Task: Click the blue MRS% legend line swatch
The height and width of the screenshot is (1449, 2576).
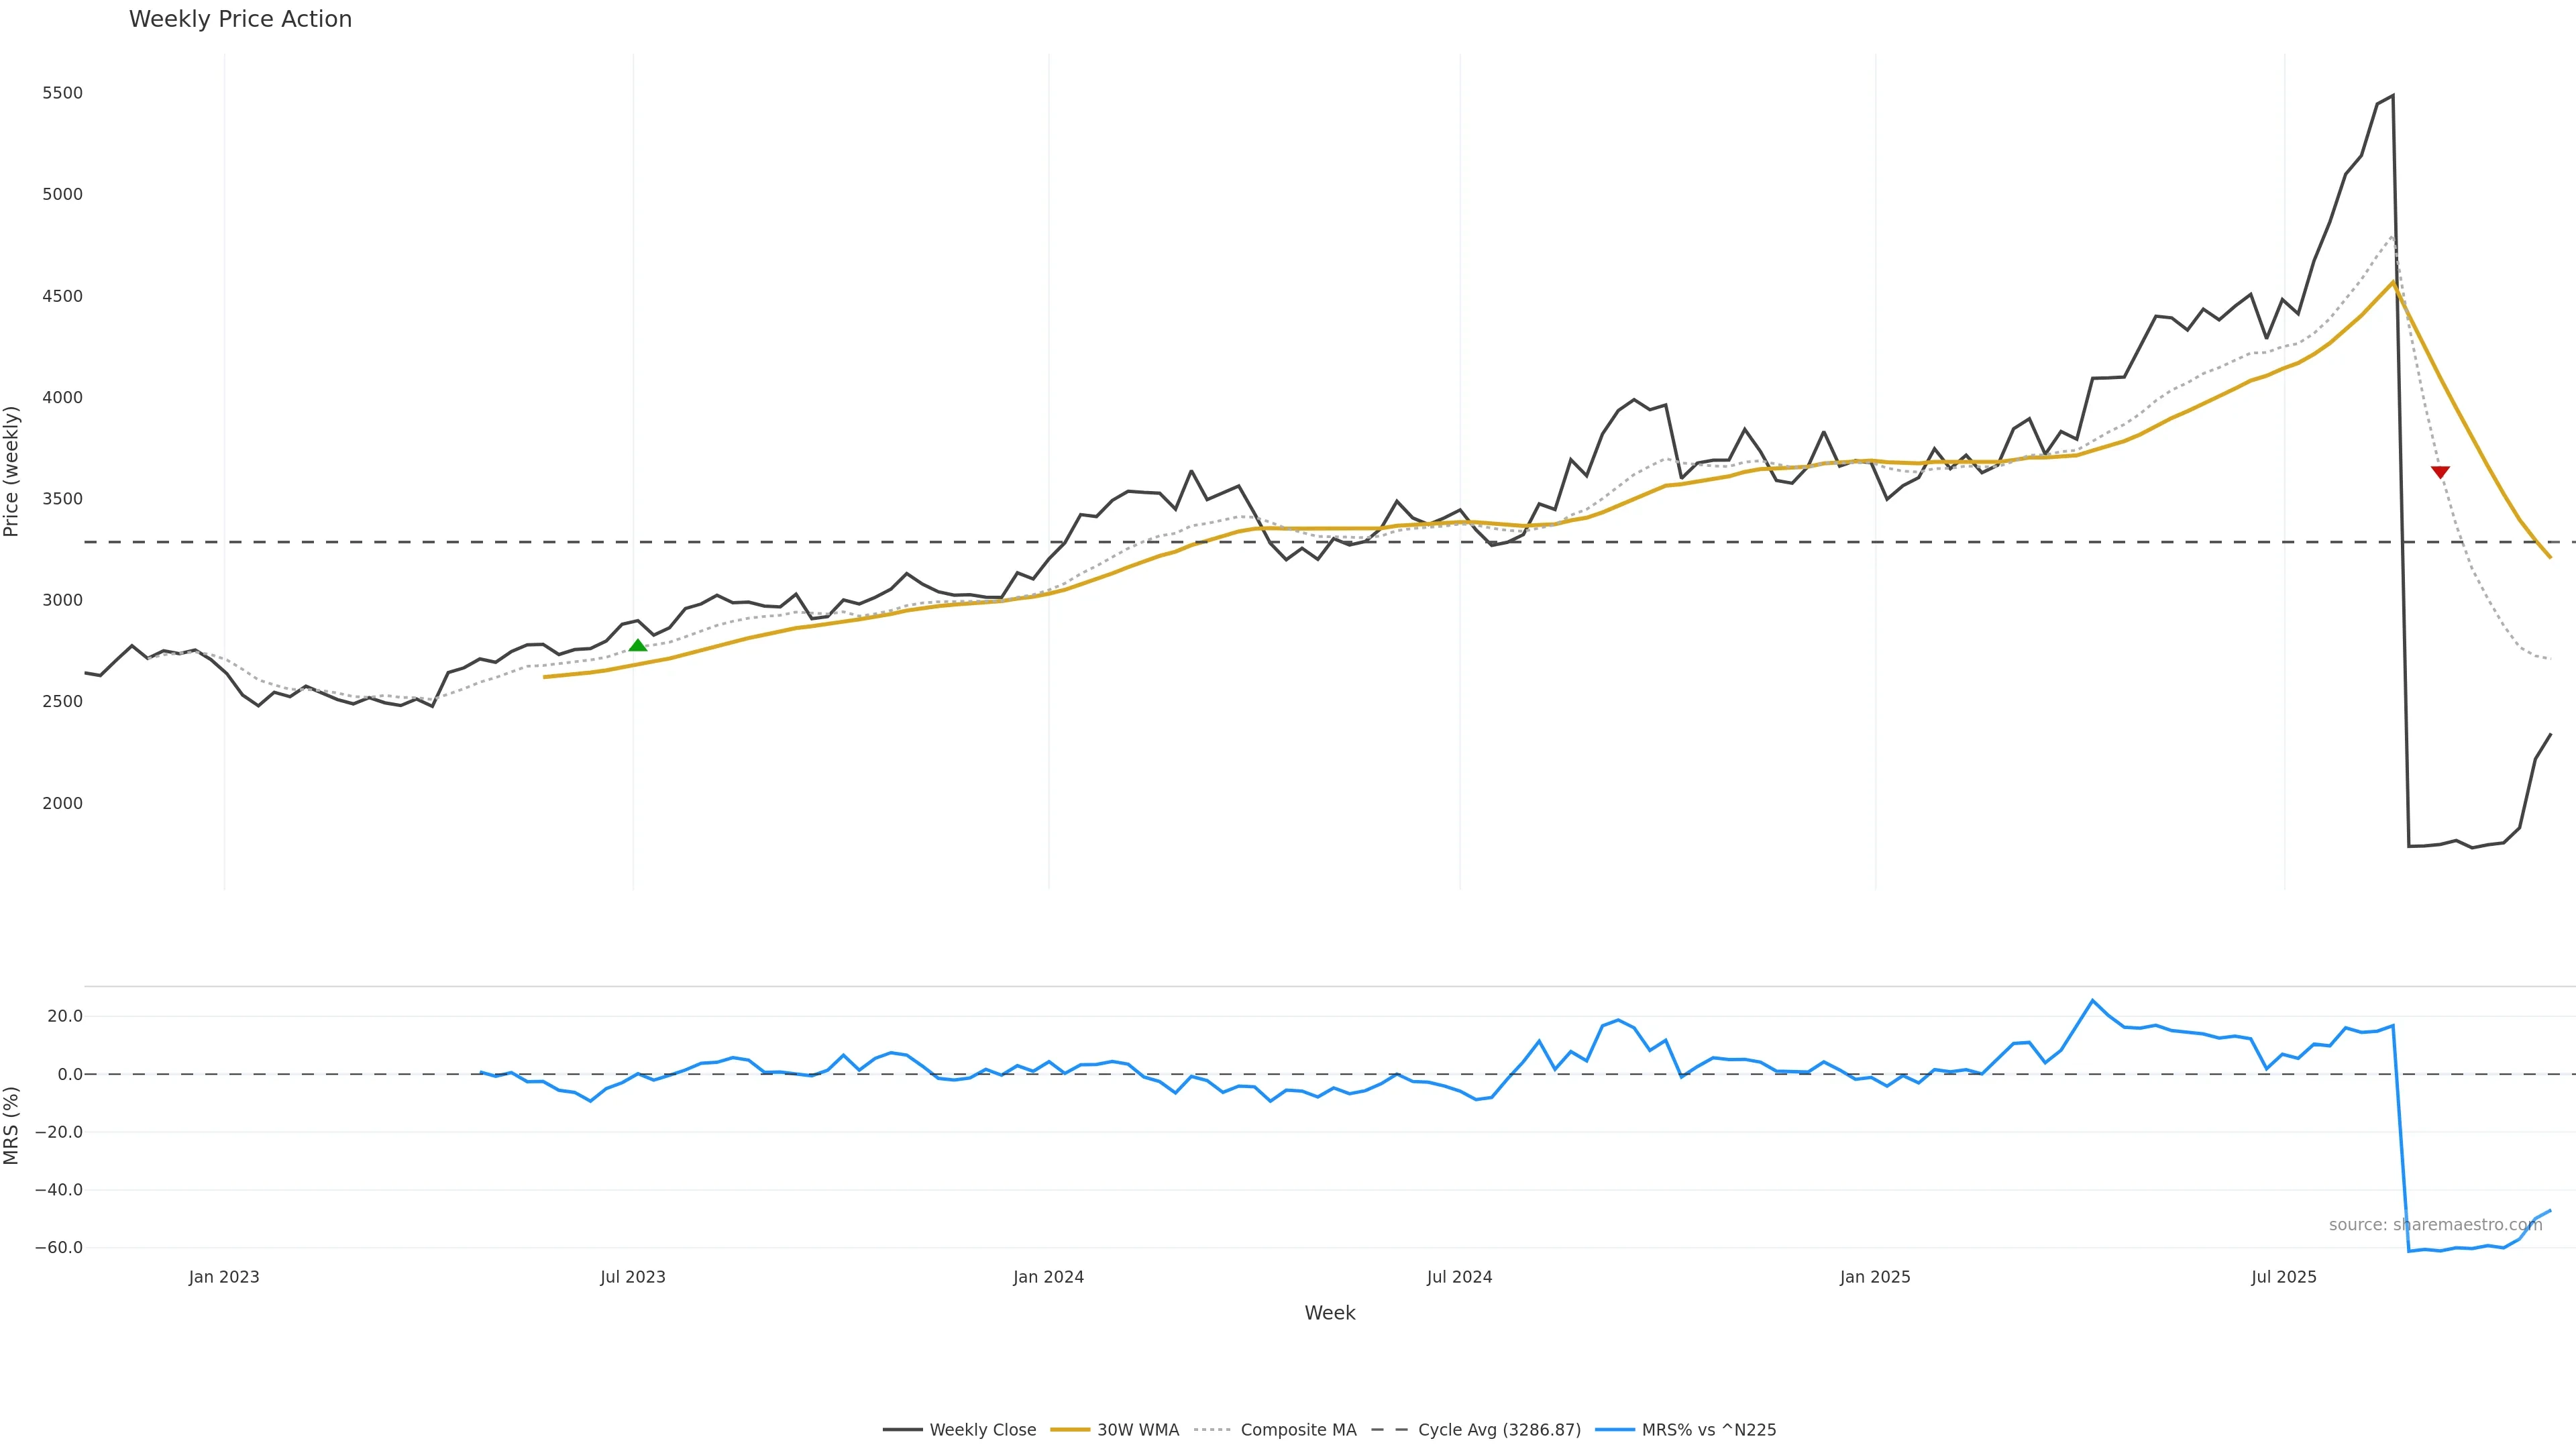Action: 1615,1430
